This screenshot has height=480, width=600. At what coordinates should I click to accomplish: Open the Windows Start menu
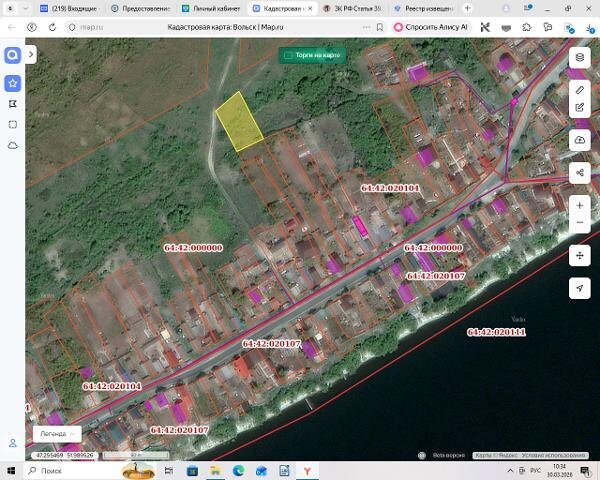tap(11, 470)
